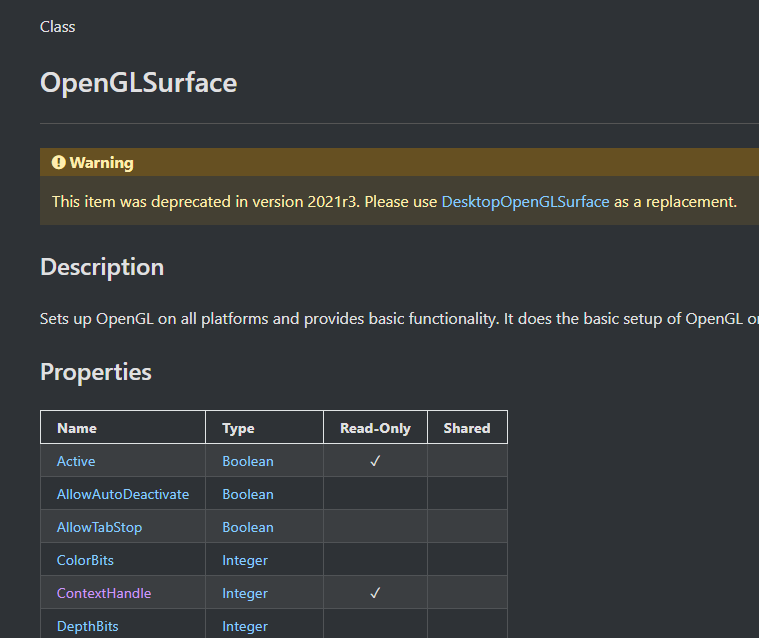
Task: Click Boolean type in Active row
Action: click(x=248, y=461)
